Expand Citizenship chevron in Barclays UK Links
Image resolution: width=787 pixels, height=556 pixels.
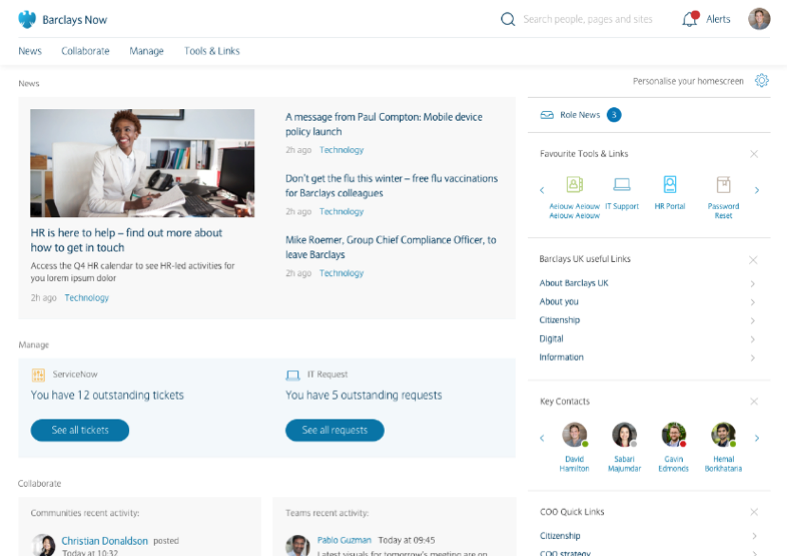tap(753, 321)
